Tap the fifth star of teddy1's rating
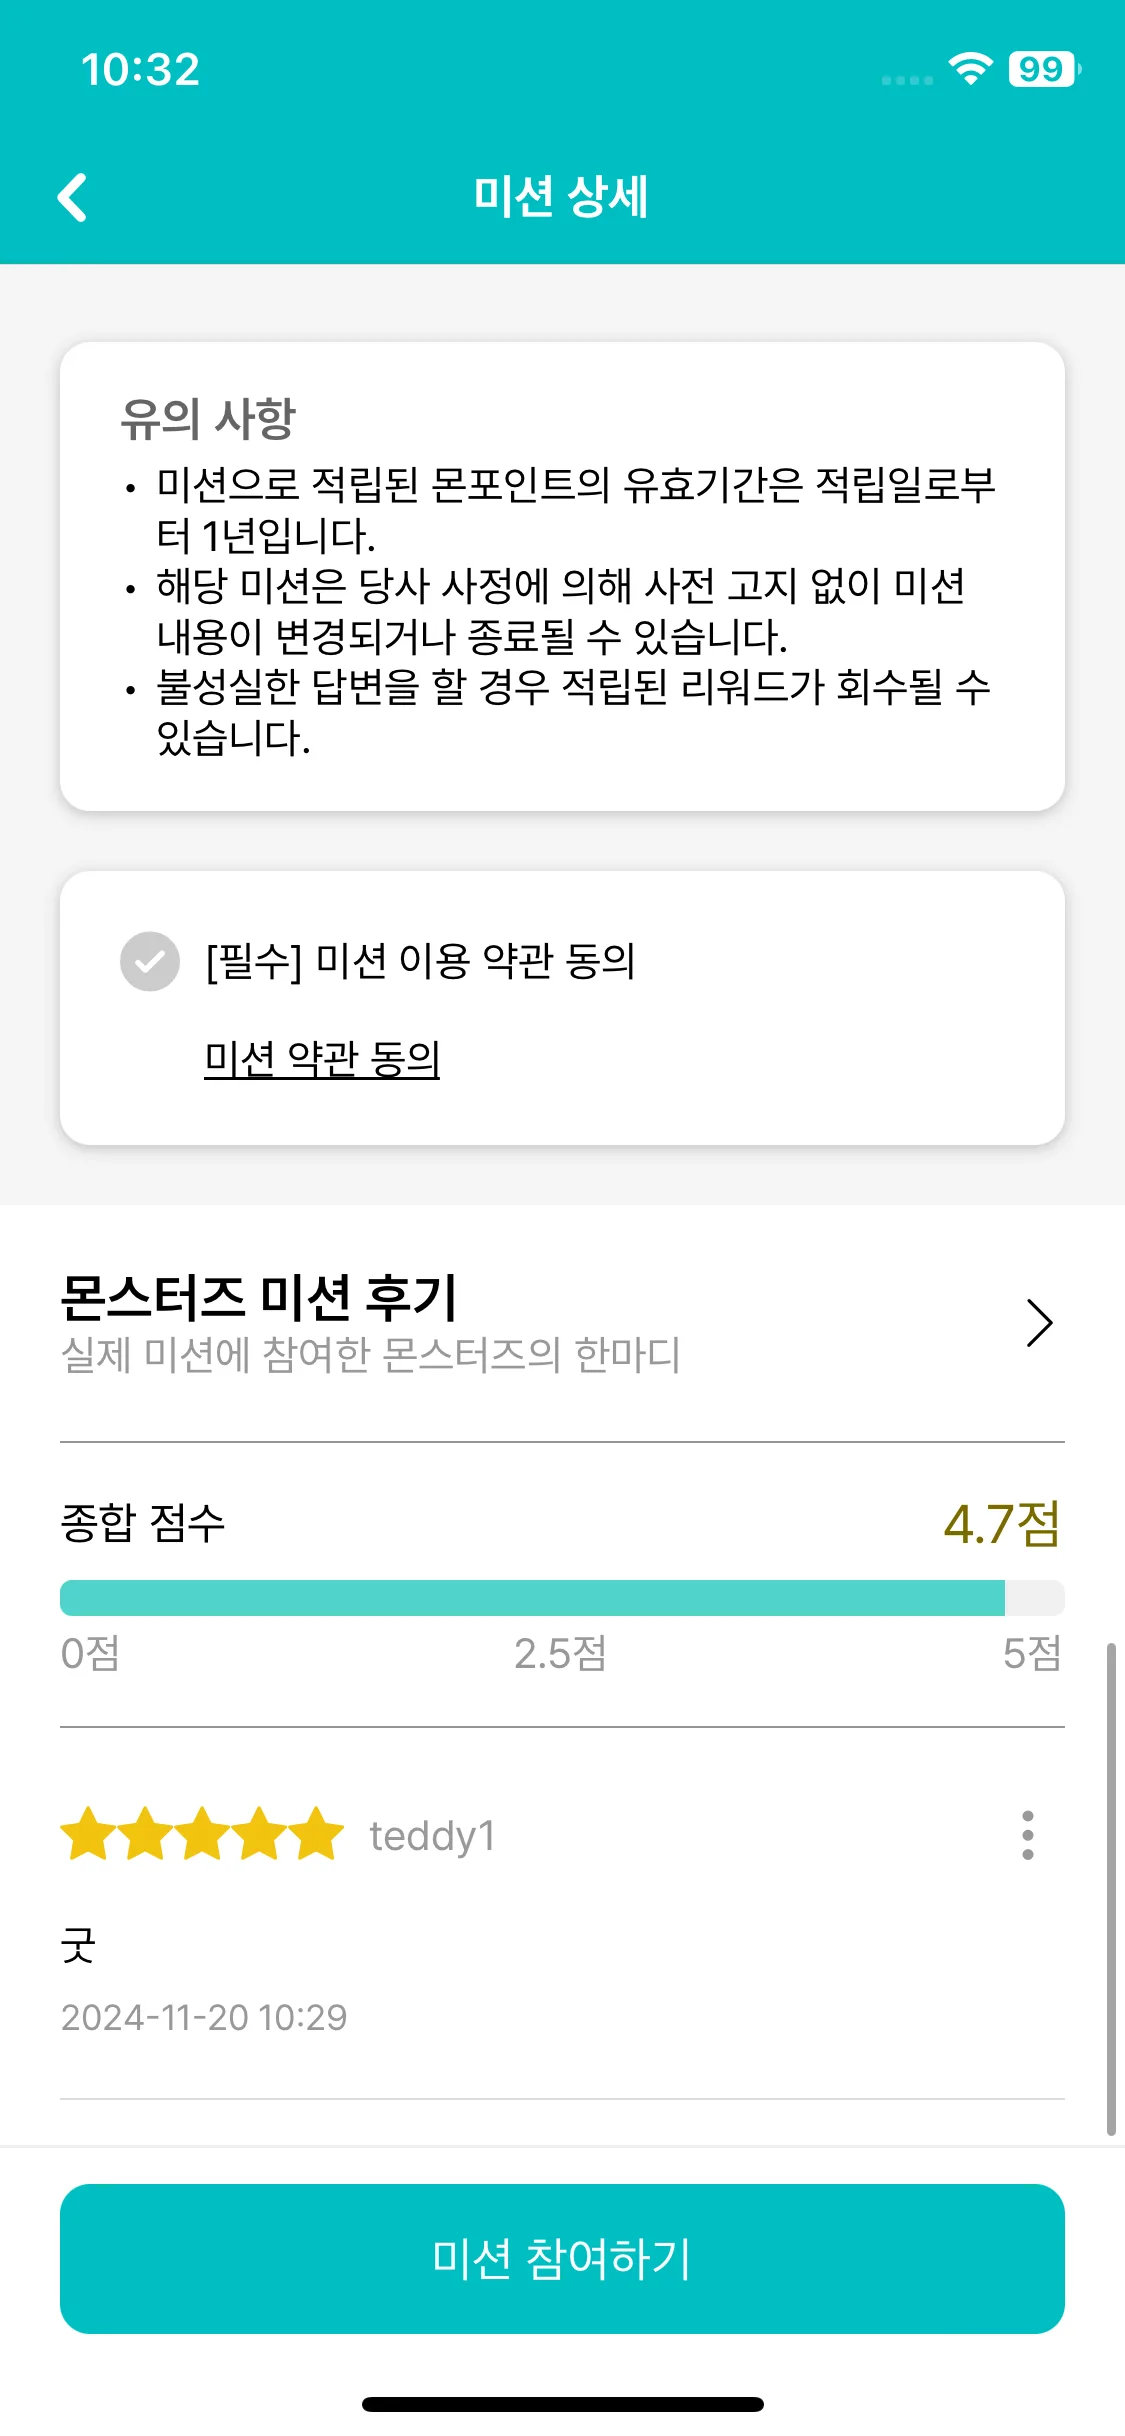 tap(317, 1833)
